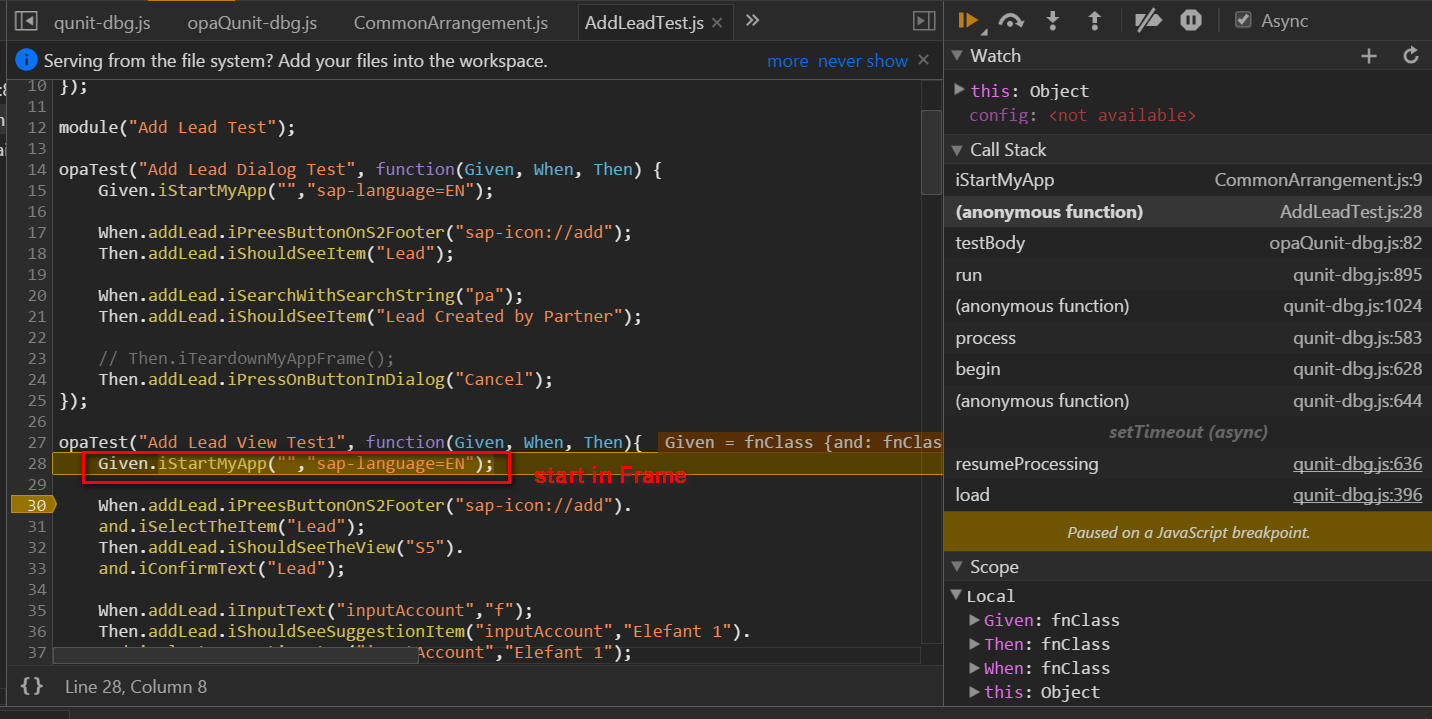This screenshot has height=719, width=1432.
Task: Open AddLeadTest.js:28 source link
Action: (1351, 212)
